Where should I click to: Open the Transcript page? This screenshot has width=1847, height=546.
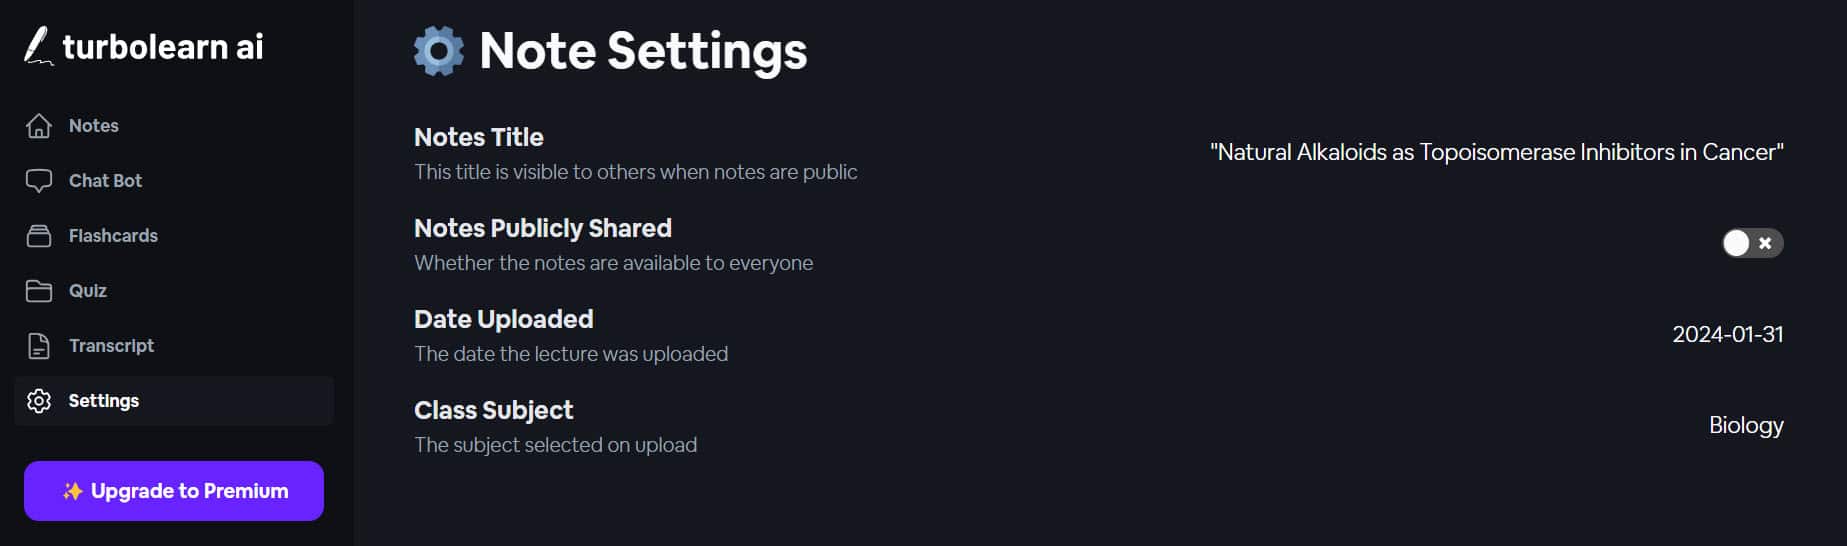click(x=111, y=346)
